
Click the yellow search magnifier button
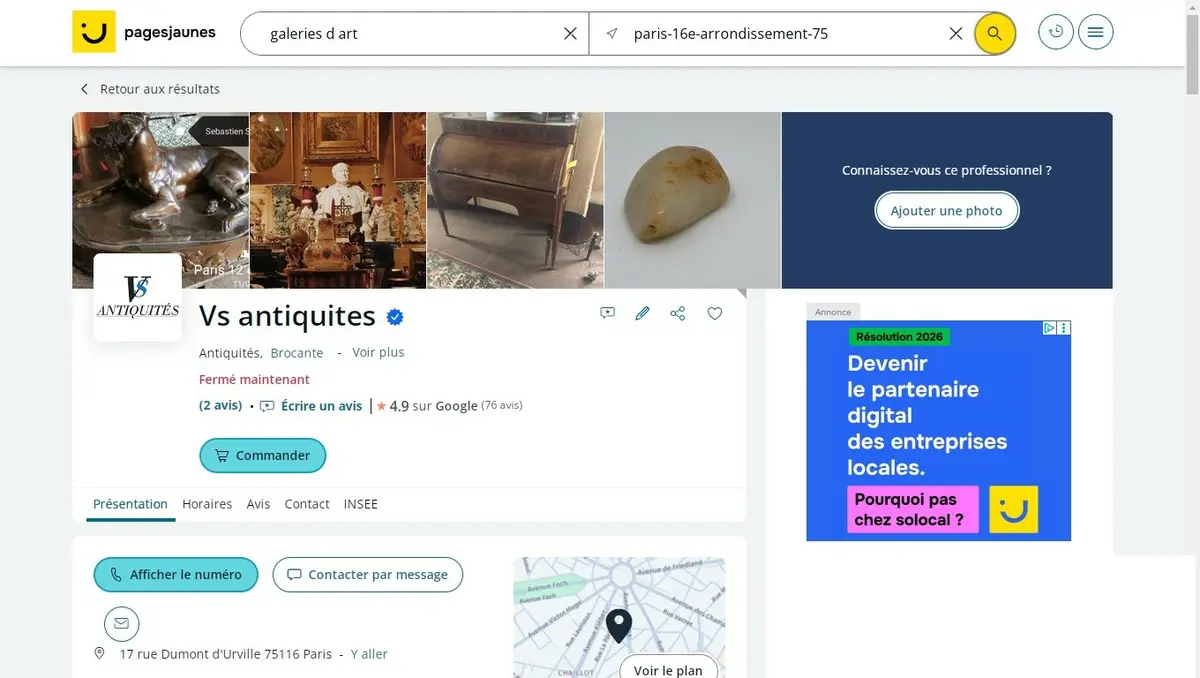(994, 33)
